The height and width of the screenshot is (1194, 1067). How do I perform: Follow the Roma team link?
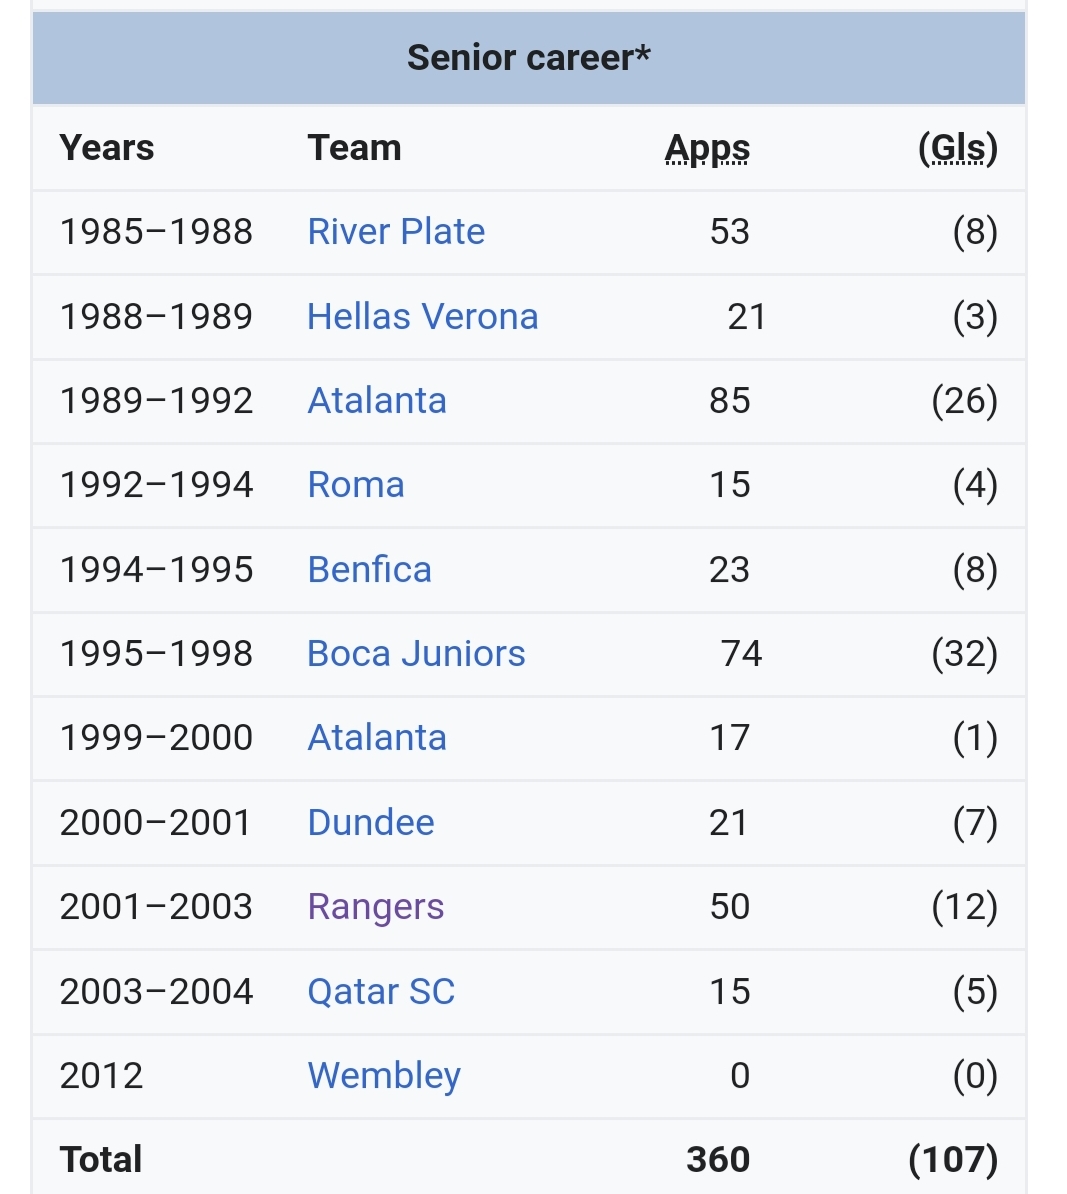(x=356, y=485)
